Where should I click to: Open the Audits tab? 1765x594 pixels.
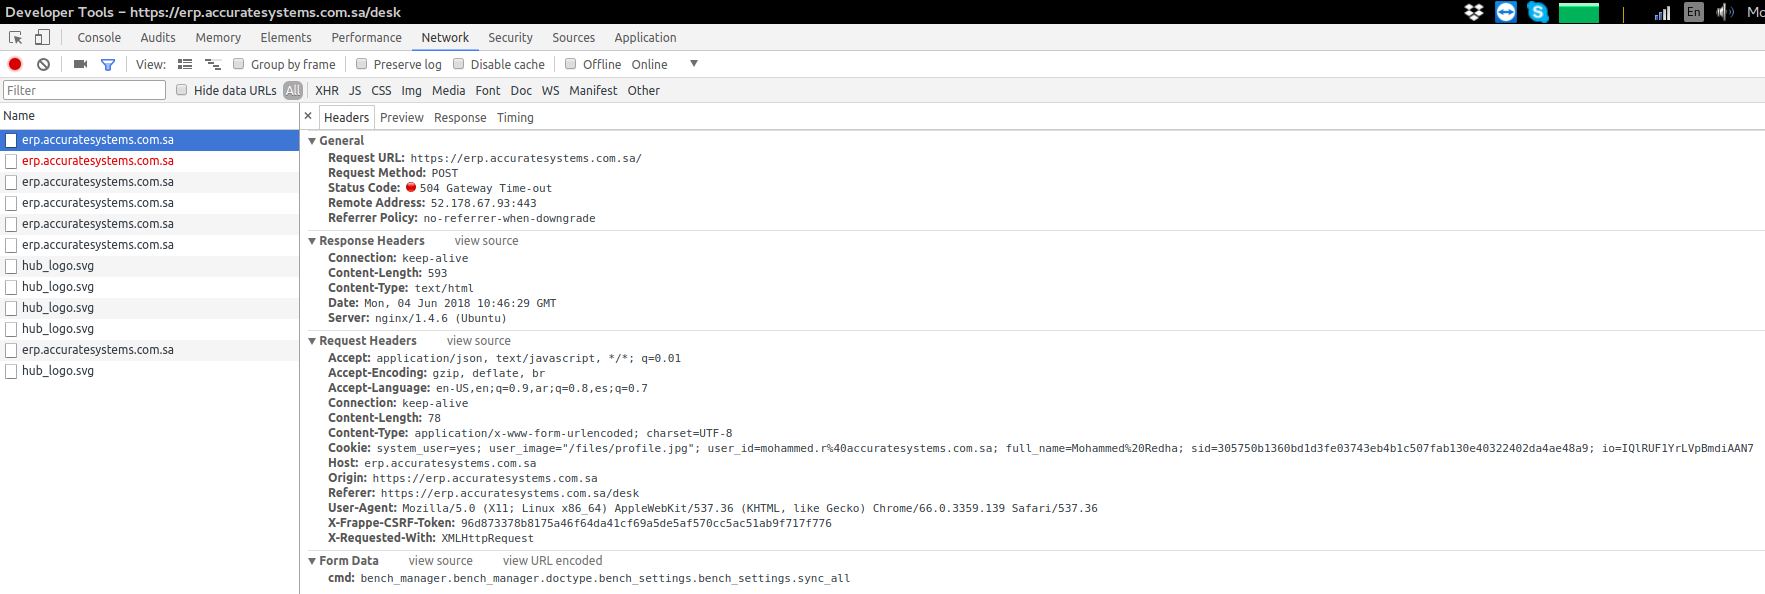point(158,37)
